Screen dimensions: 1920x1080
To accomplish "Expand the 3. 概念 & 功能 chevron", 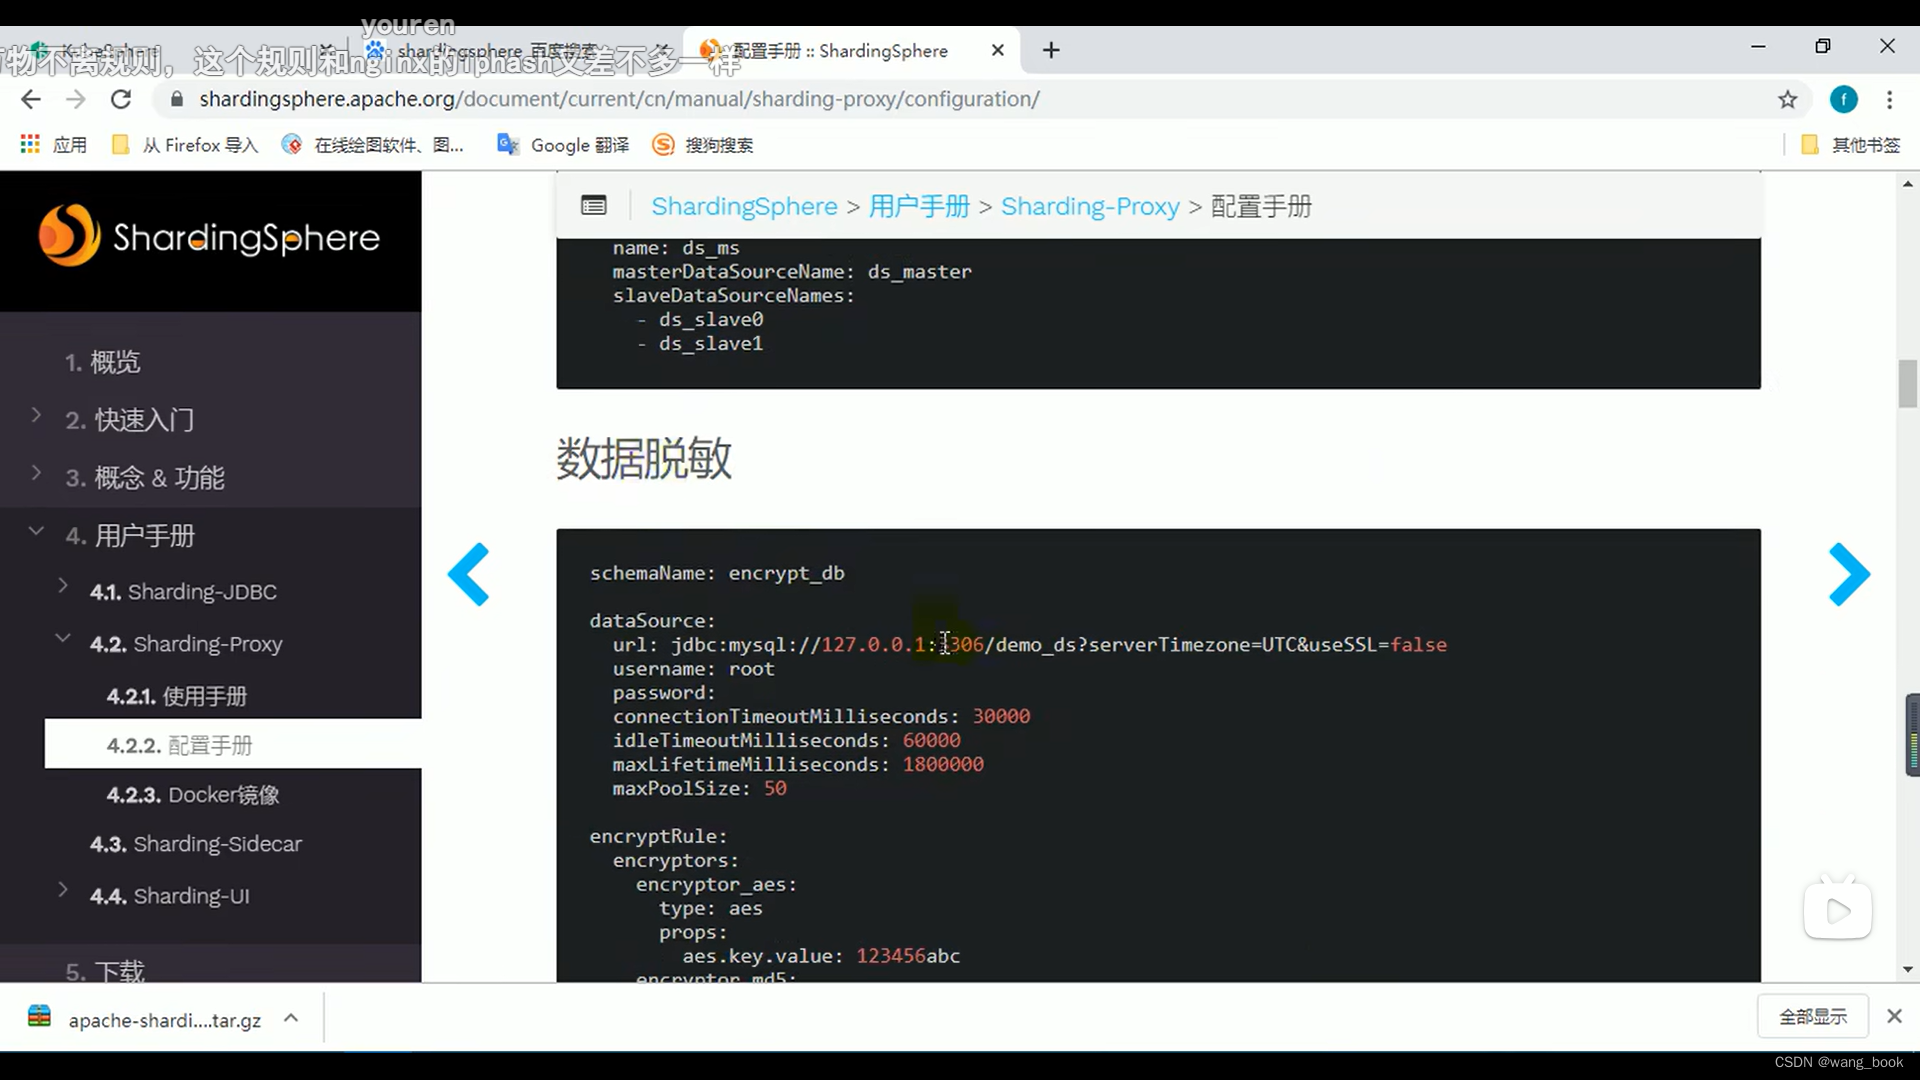I will point(36,473).
